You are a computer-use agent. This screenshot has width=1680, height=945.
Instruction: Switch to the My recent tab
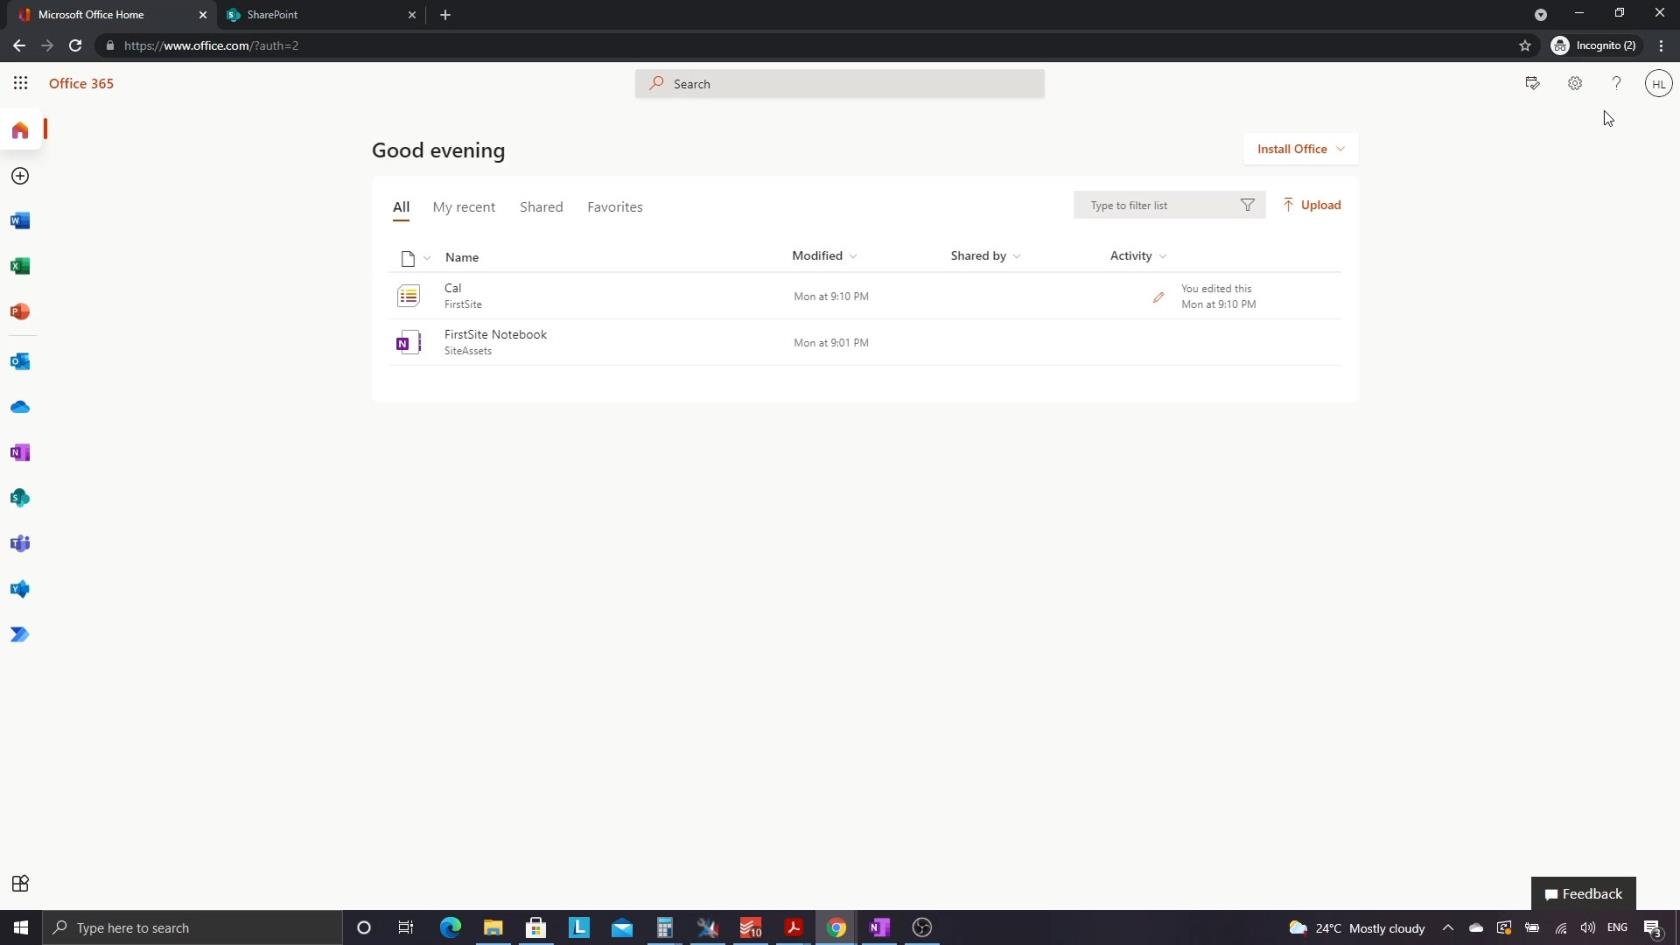point(464,207)
